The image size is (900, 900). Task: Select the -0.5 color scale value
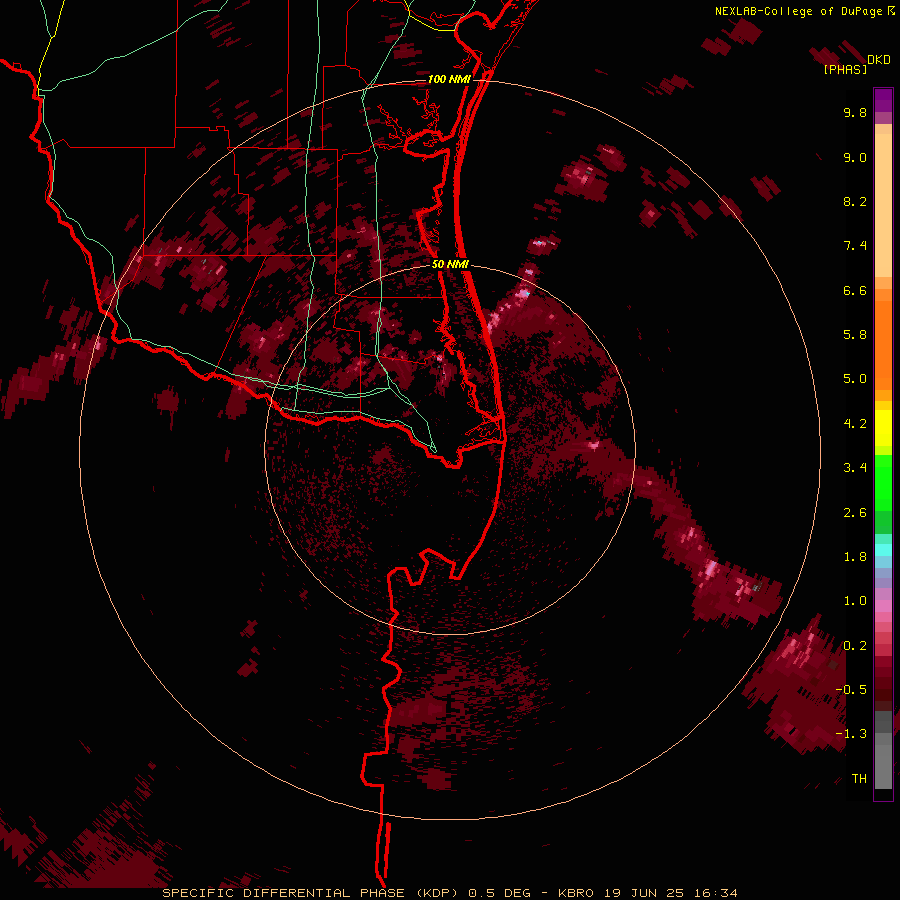851,690
